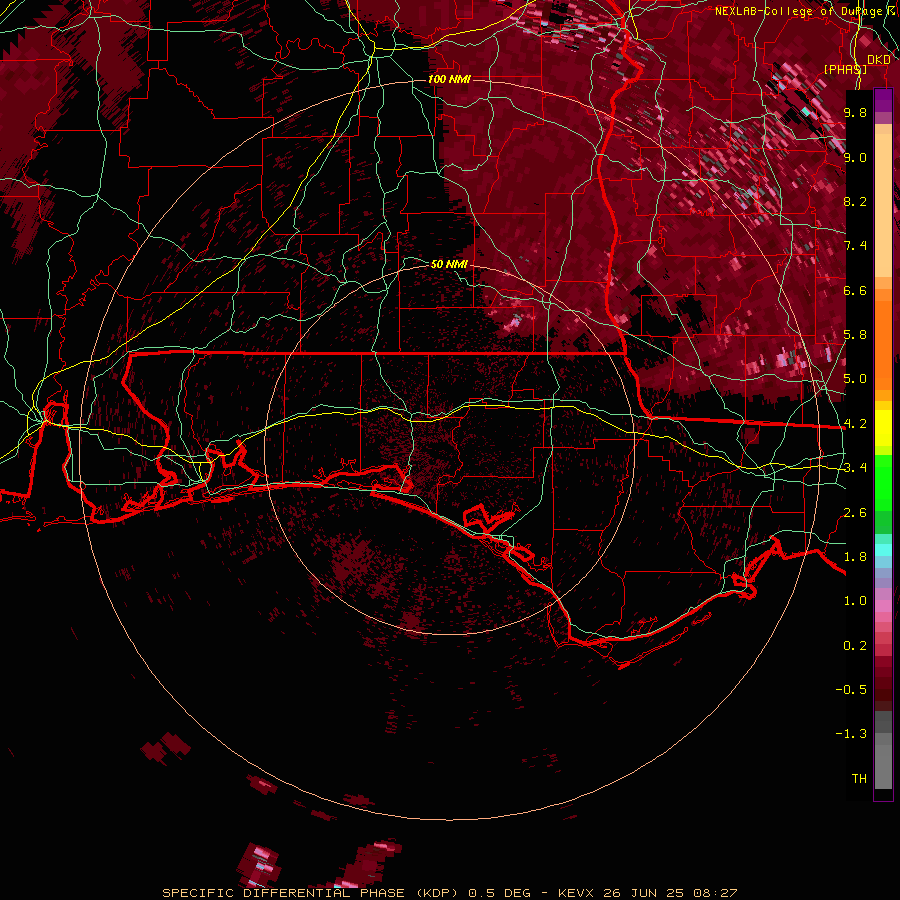
Task: Pick the yellow color bar segment
Action: click(x=883, y=428)
